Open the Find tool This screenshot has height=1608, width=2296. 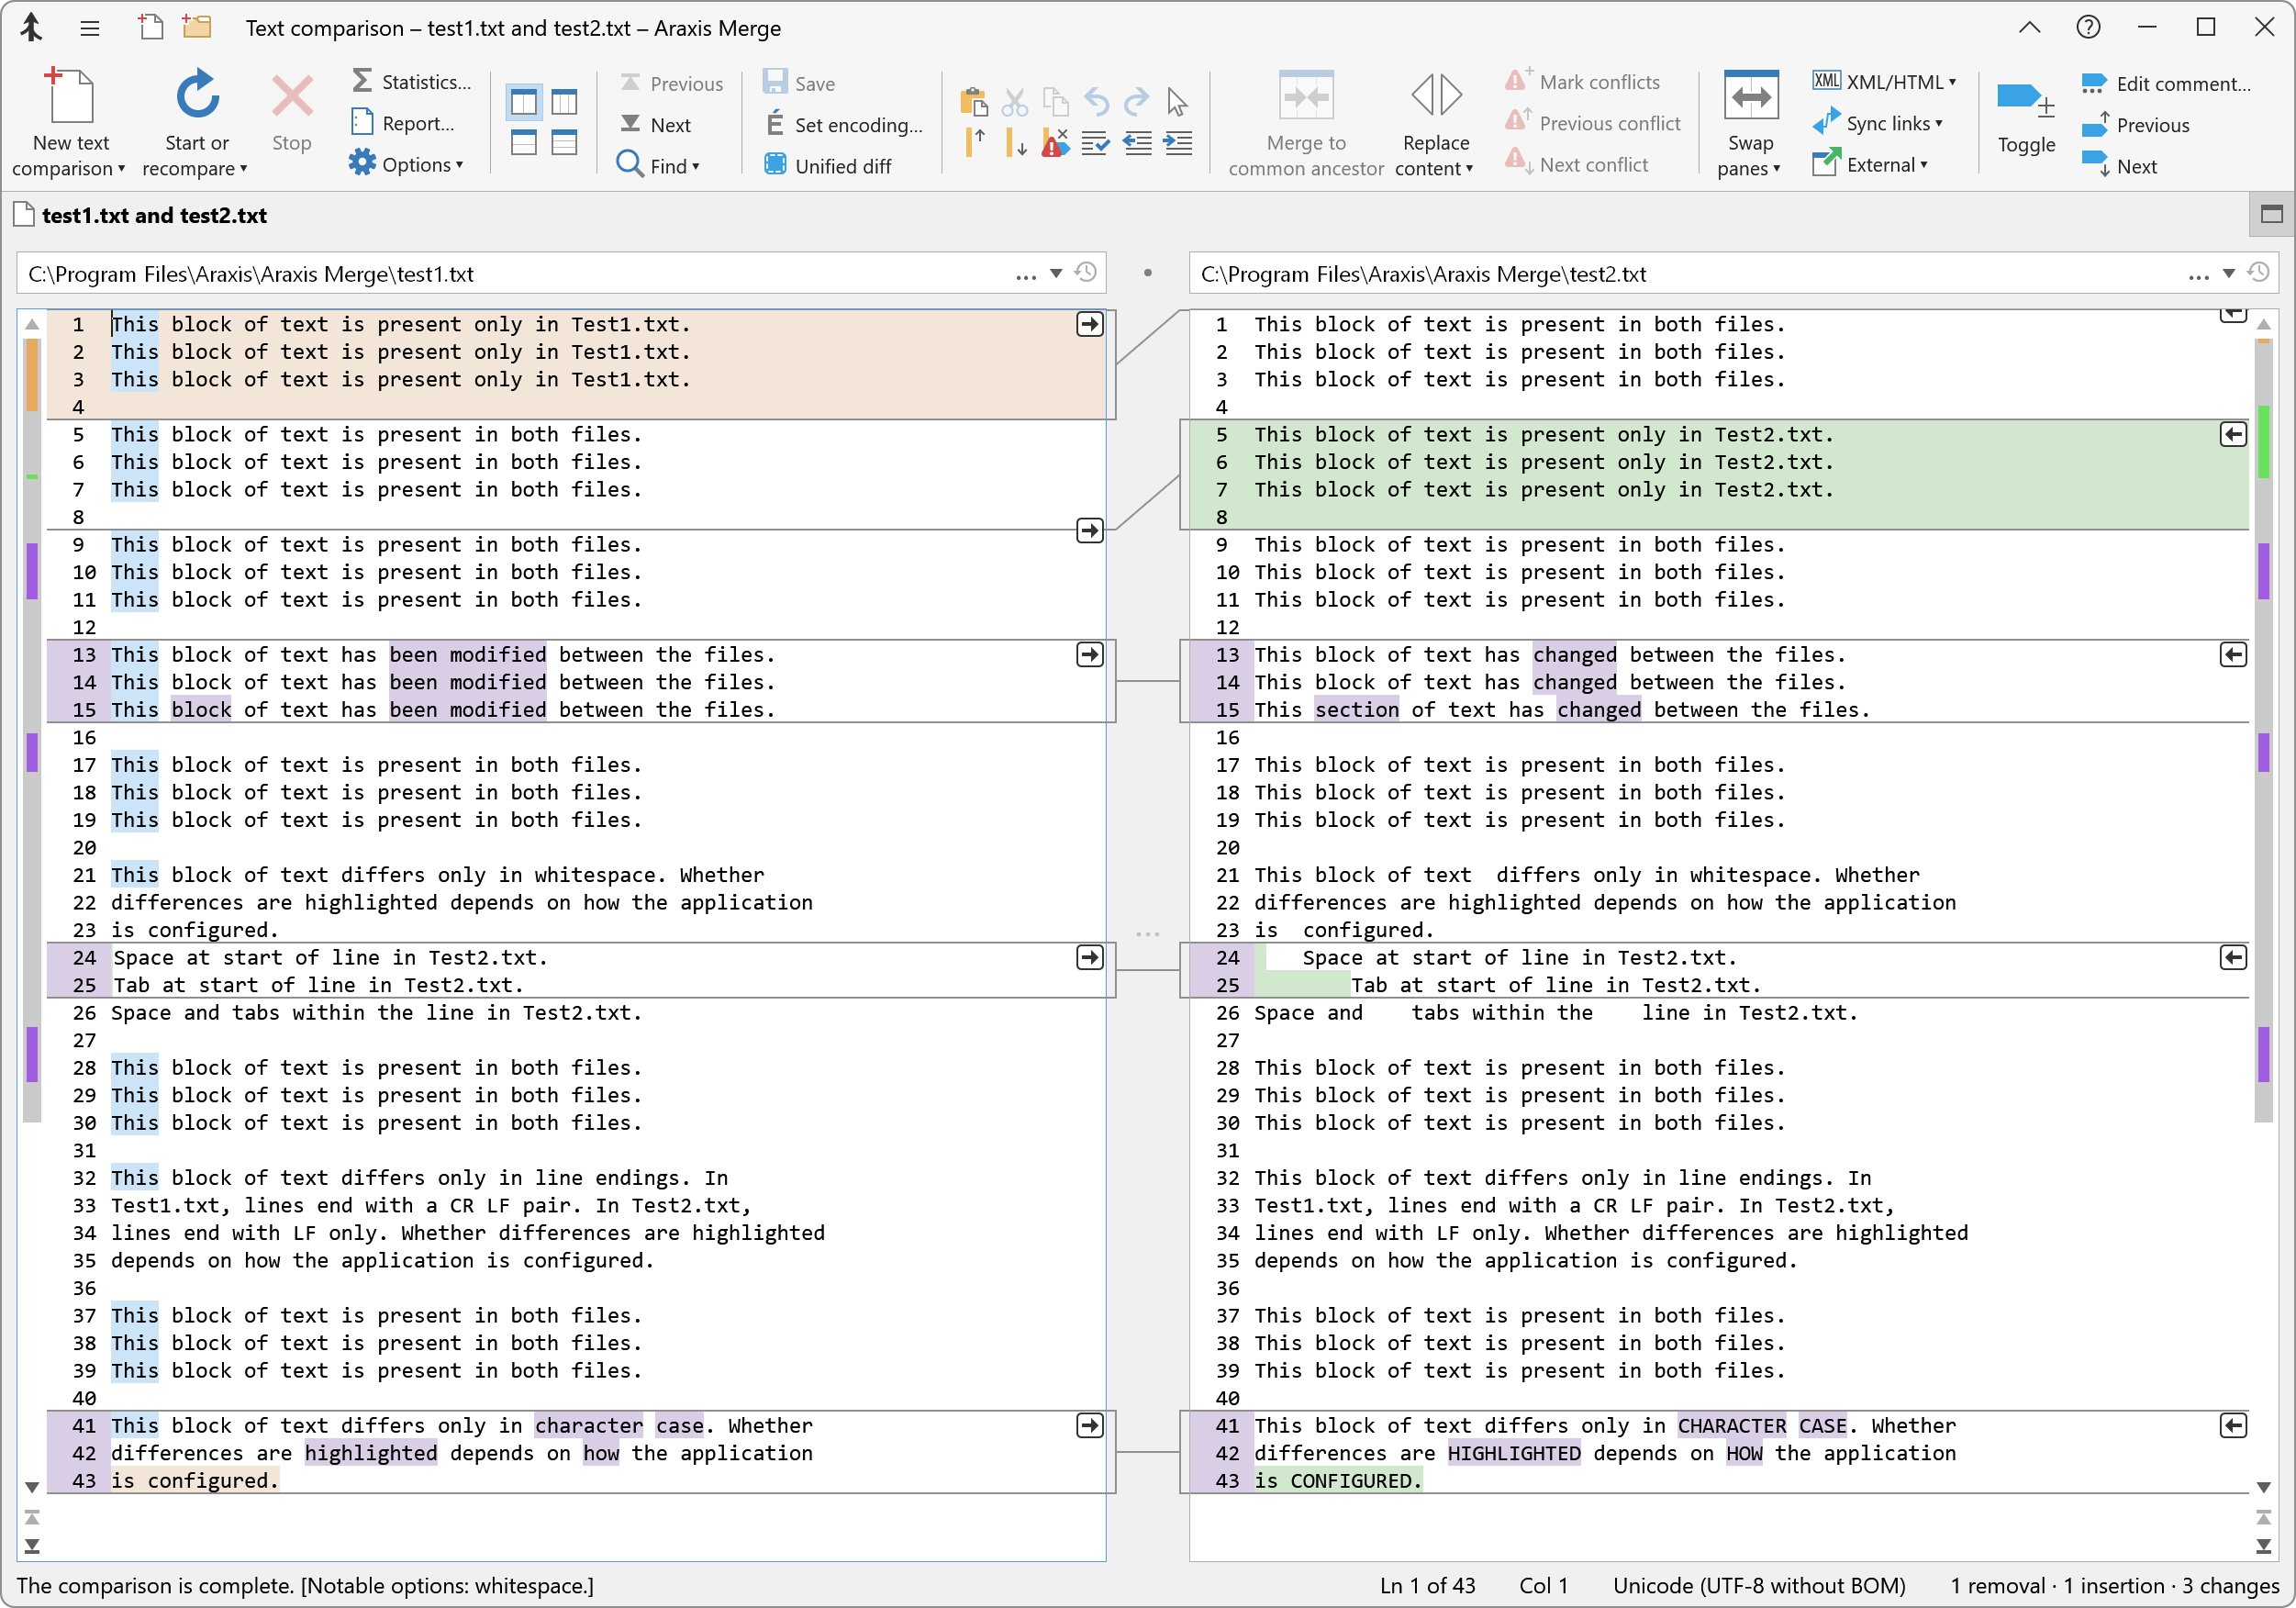[660, 165]
